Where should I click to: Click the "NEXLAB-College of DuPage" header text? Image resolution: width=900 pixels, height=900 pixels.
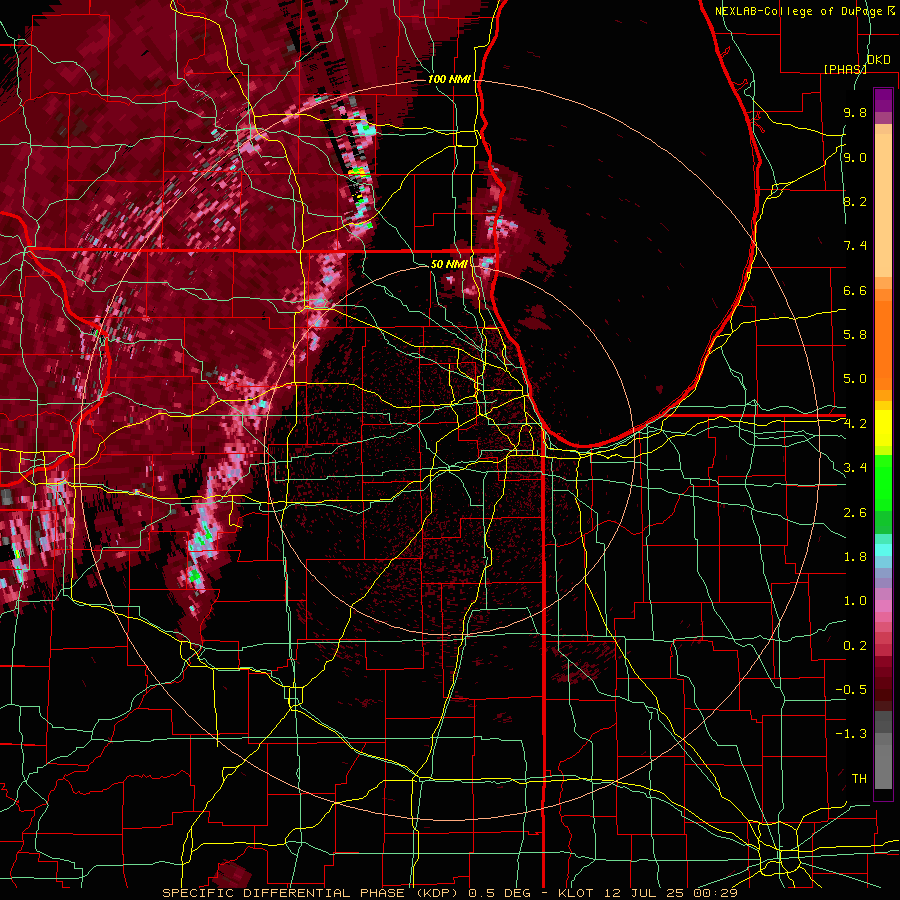pos(799,11)
